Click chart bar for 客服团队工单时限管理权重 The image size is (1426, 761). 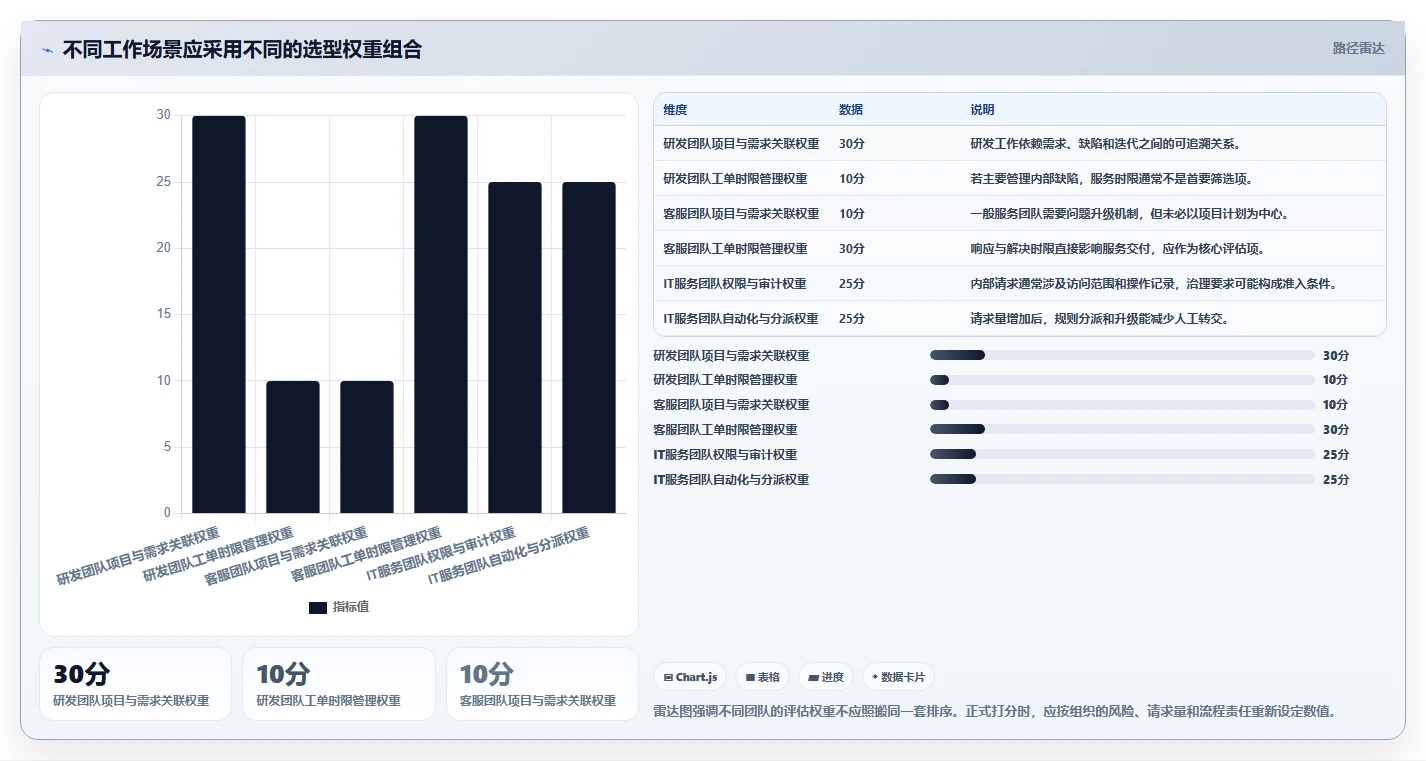pos(441,315)
